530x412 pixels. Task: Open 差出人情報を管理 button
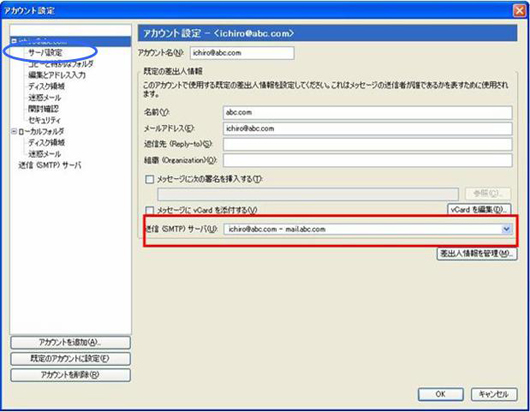coord(477,253)
